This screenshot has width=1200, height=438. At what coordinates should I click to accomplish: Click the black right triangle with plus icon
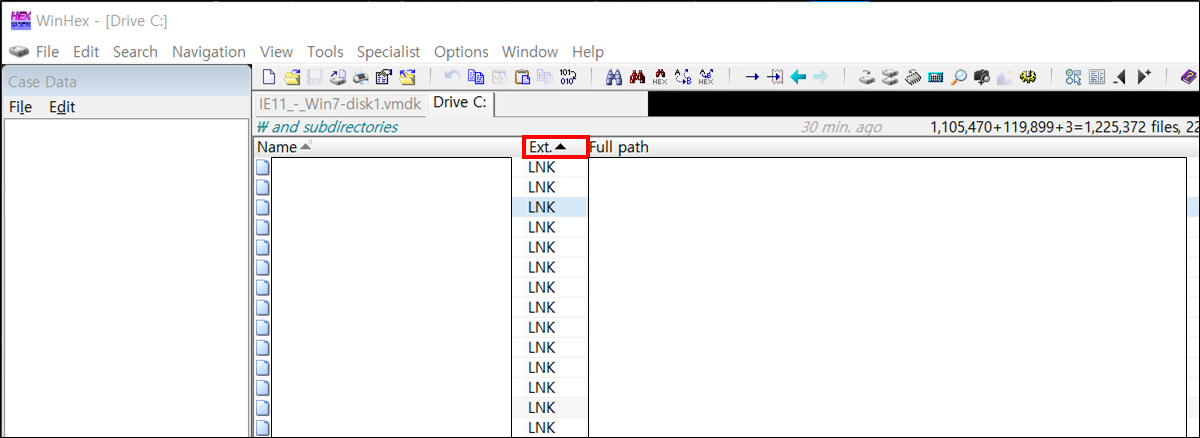click(x=1145, y=76)
